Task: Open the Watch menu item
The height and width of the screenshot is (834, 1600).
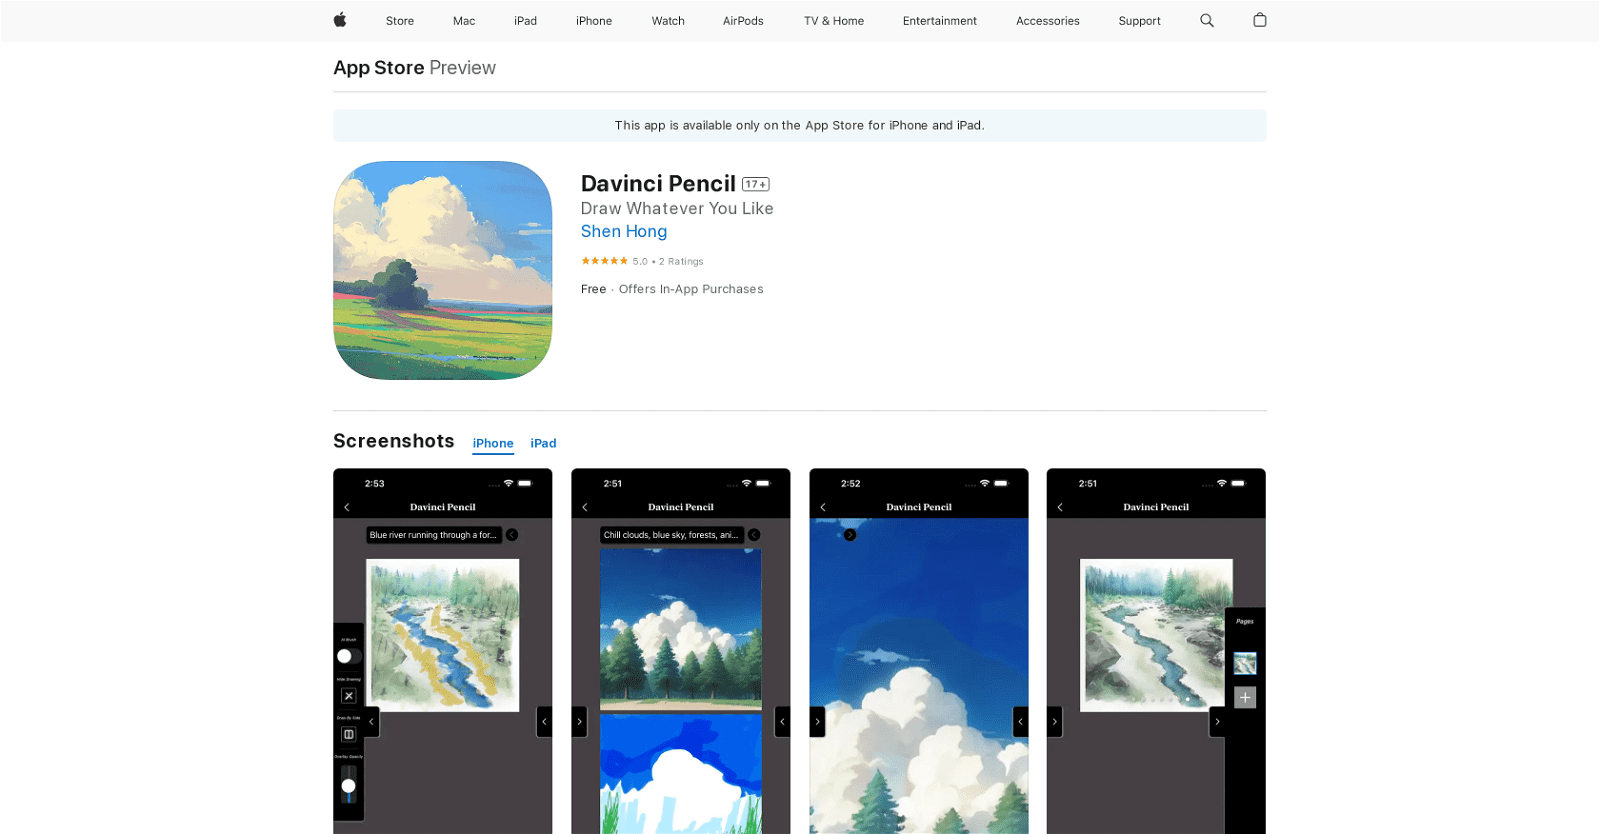Action: (x=668, y=21)
